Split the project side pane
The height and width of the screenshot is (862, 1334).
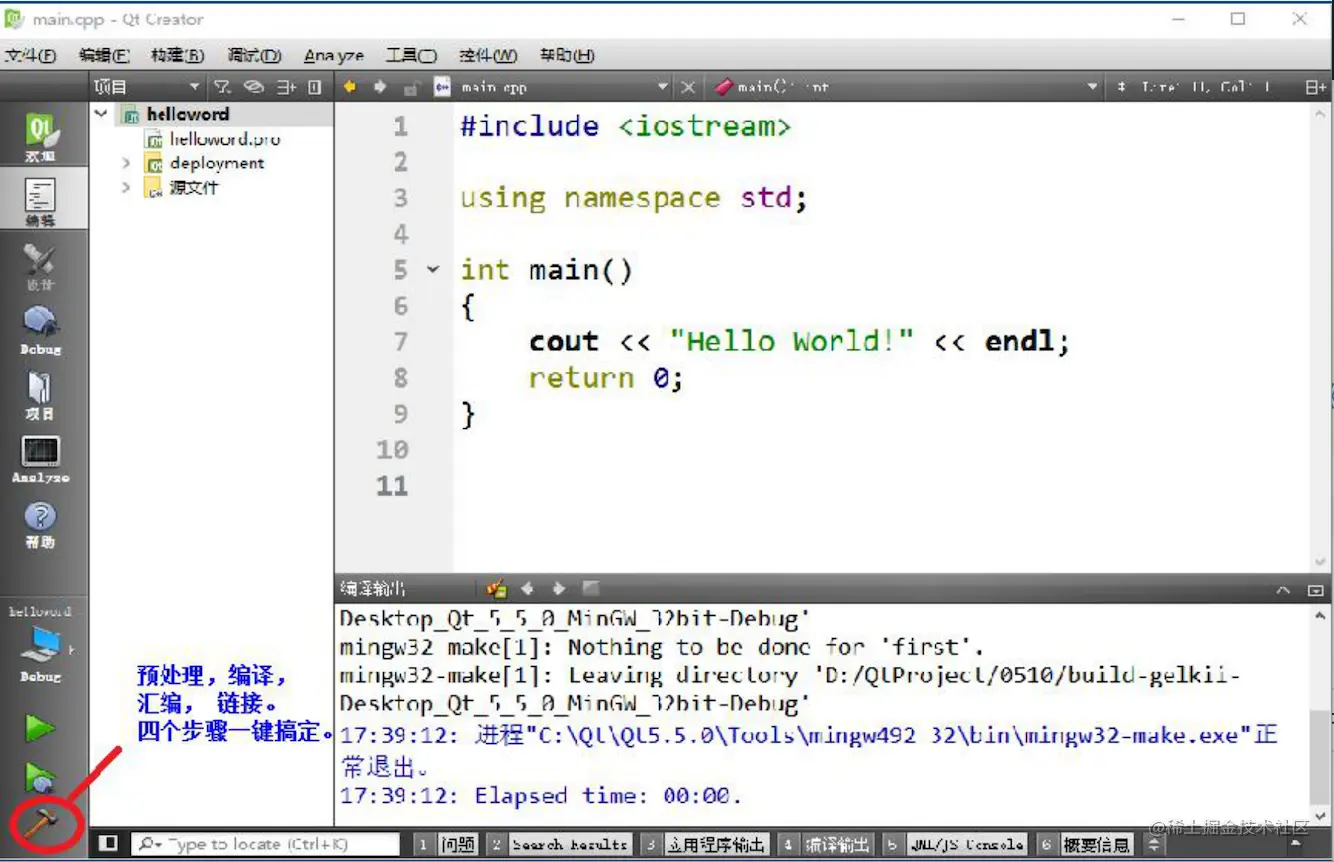coord(287,87)
